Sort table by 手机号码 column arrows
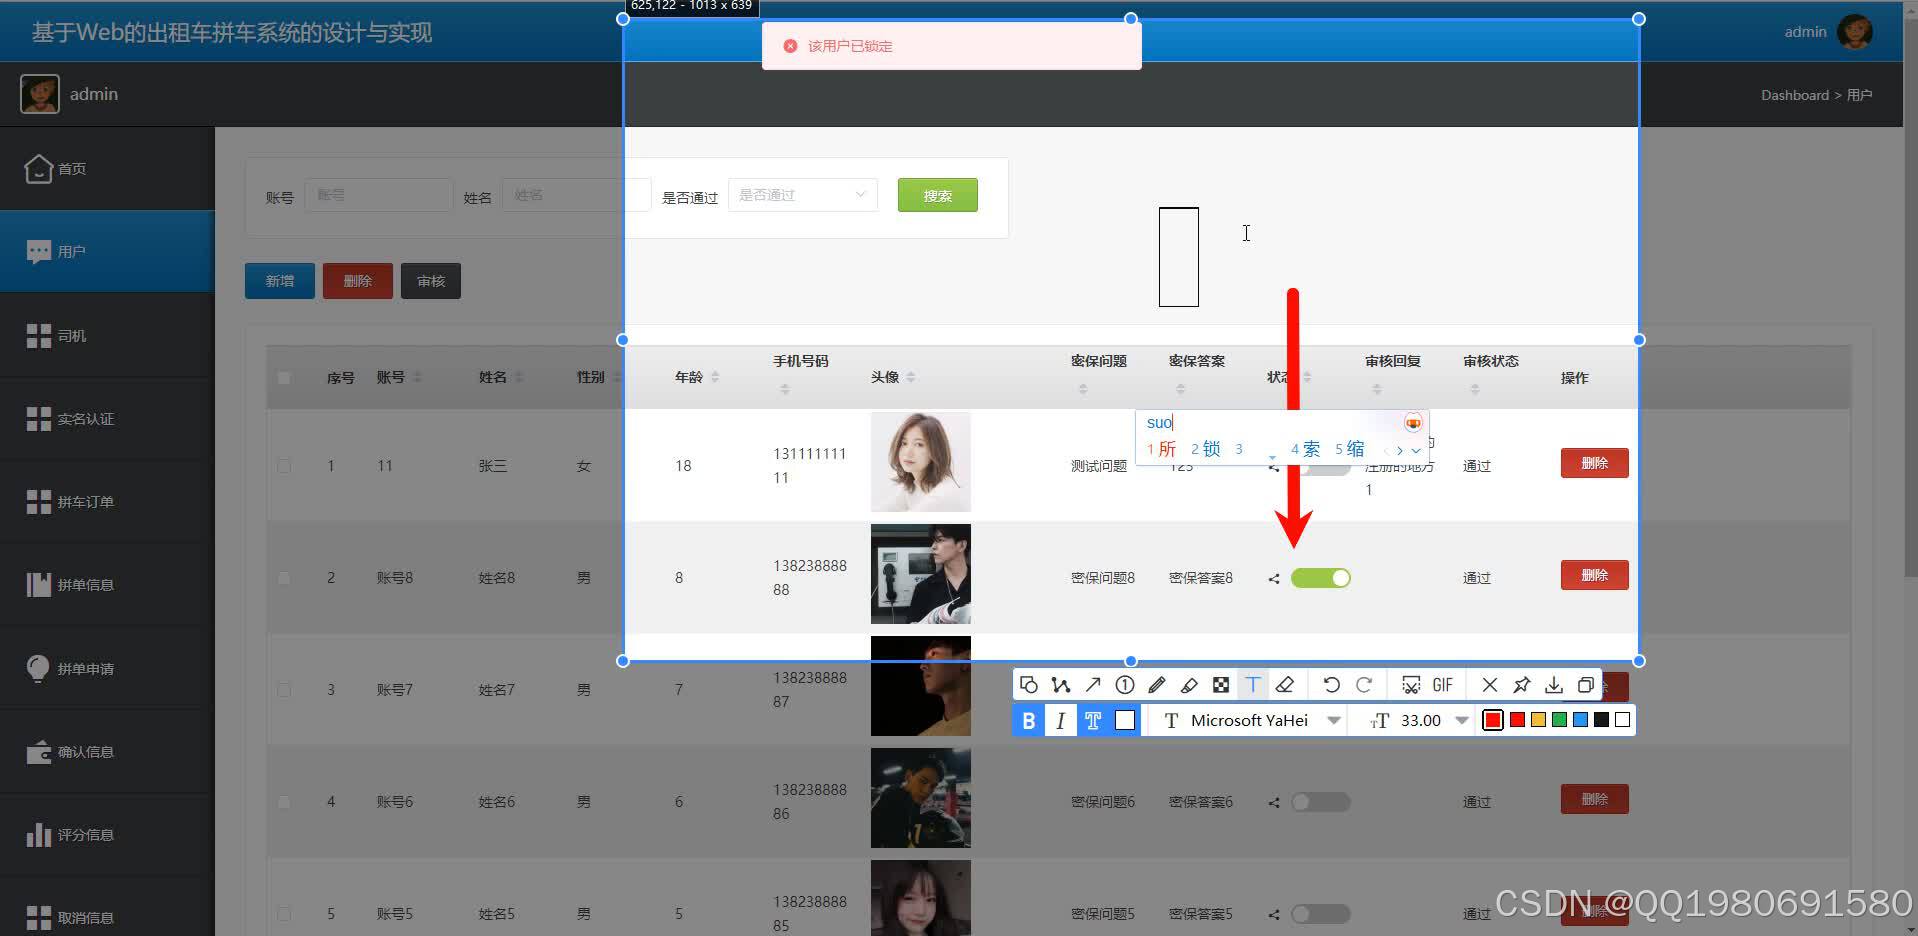1918x936 pixels. click(x=785, y=389)
